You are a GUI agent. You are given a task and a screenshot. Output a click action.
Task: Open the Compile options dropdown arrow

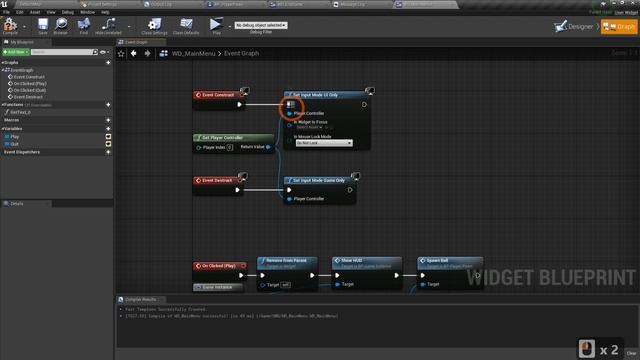(24, 27)
